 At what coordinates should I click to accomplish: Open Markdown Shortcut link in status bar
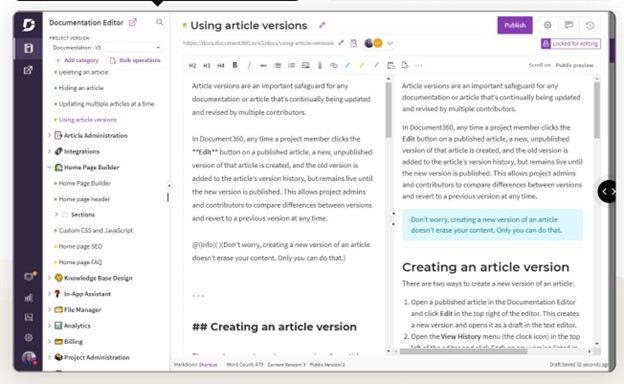pos(208,365)
